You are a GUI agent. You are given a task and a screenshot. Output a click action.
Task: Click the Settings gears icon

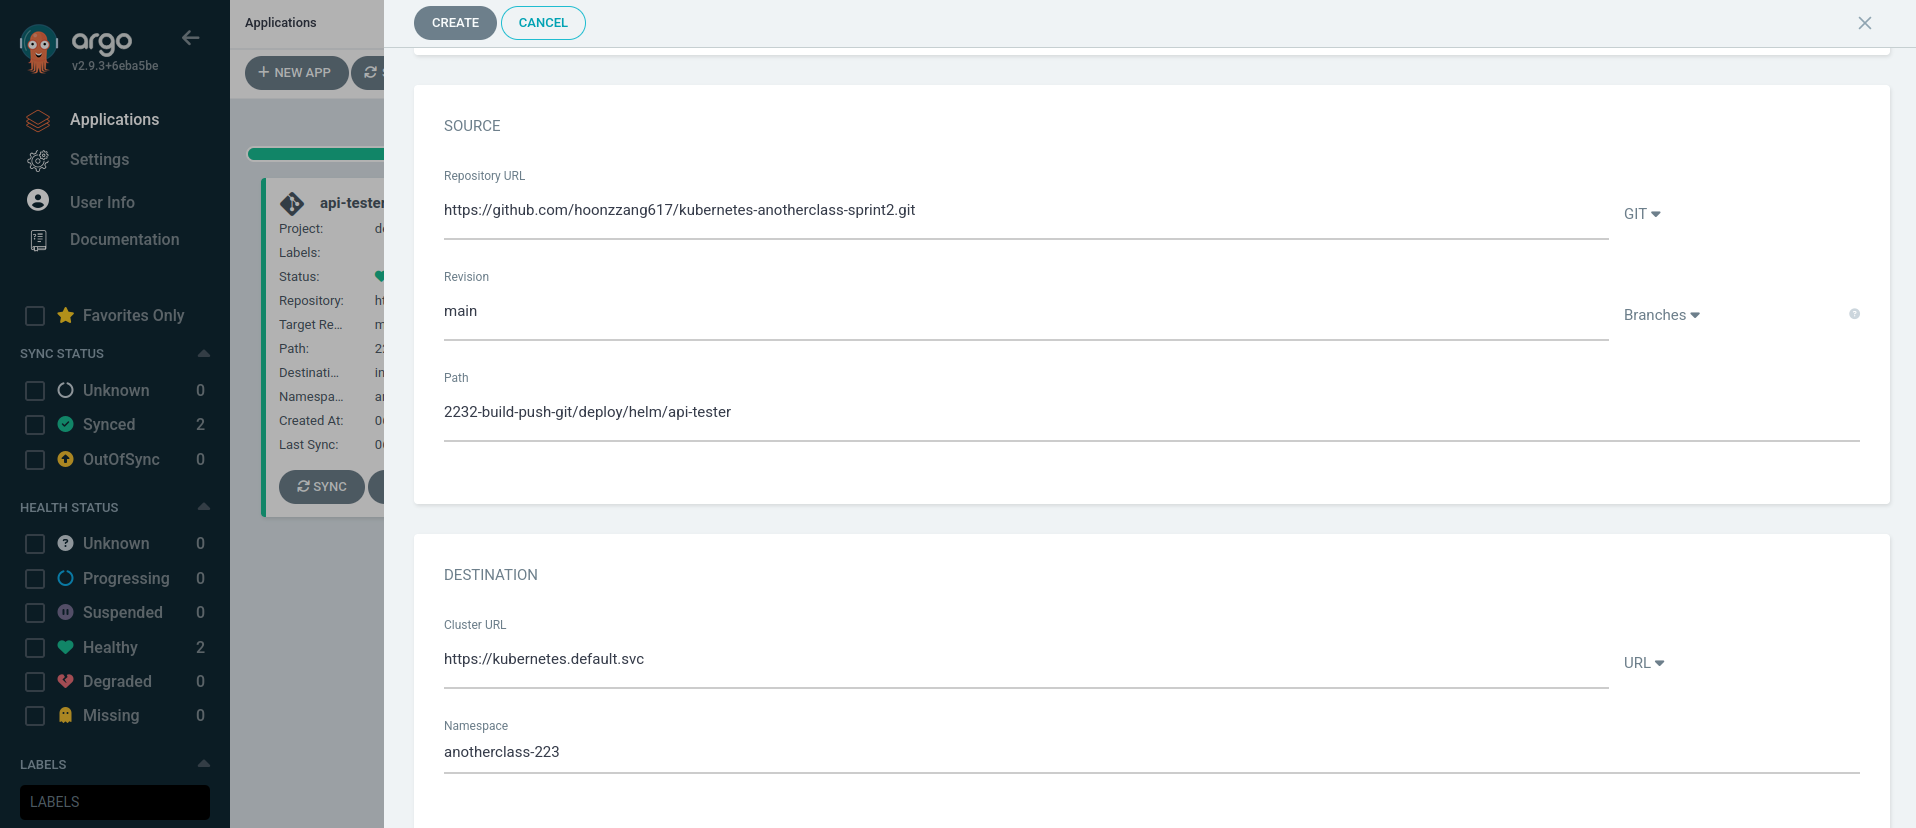click(x=38, y=160)
